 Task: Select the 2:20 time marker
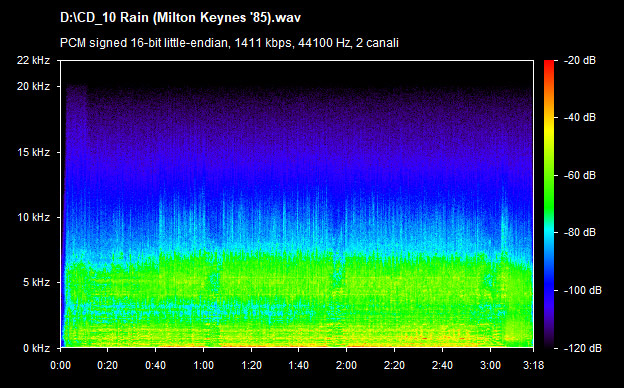point(394,365)
